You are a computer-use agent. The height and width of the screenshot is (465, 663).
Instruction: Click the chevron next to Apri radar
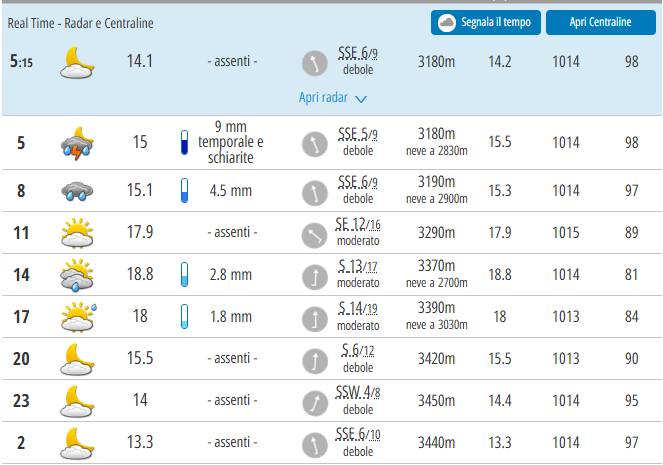[361, 99]
